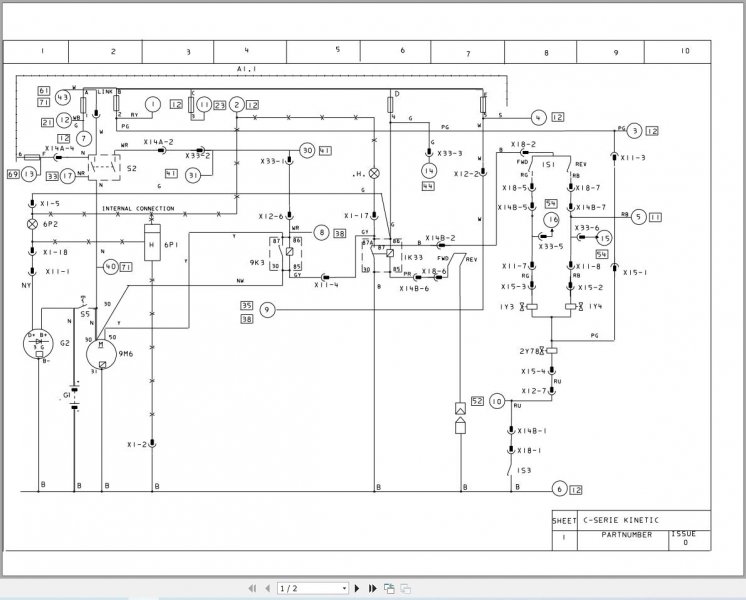Go to the next page arrow
This screenshot has height=600, width=746.
click(357, 589)
